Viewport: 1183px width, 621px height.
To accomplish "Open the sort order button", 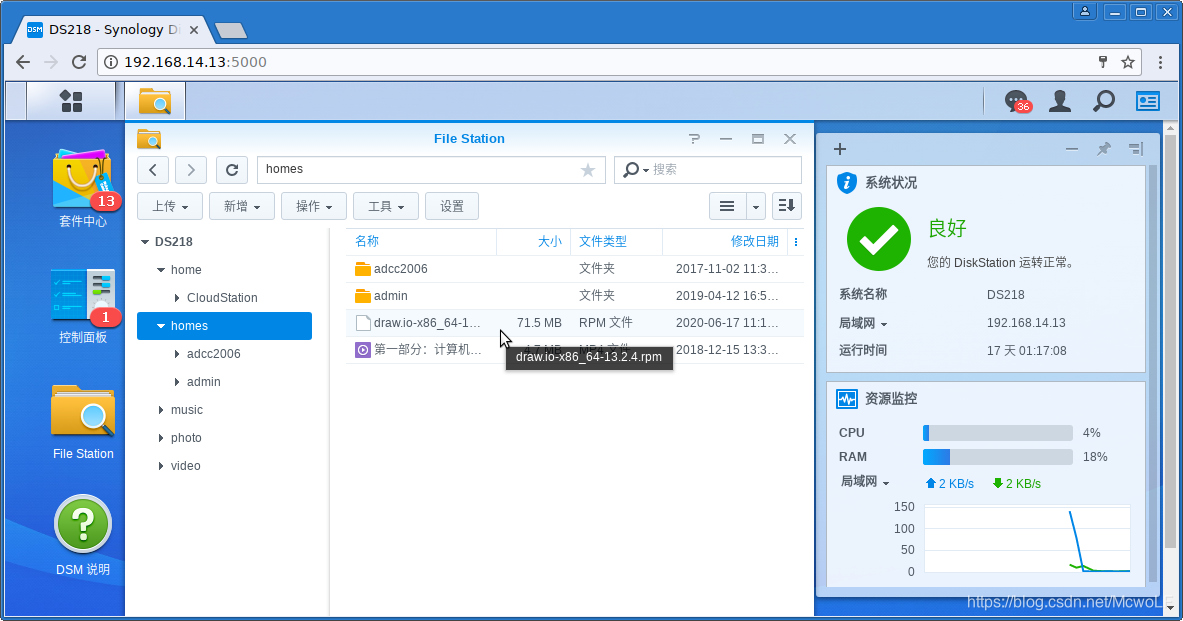I will 786,206.
